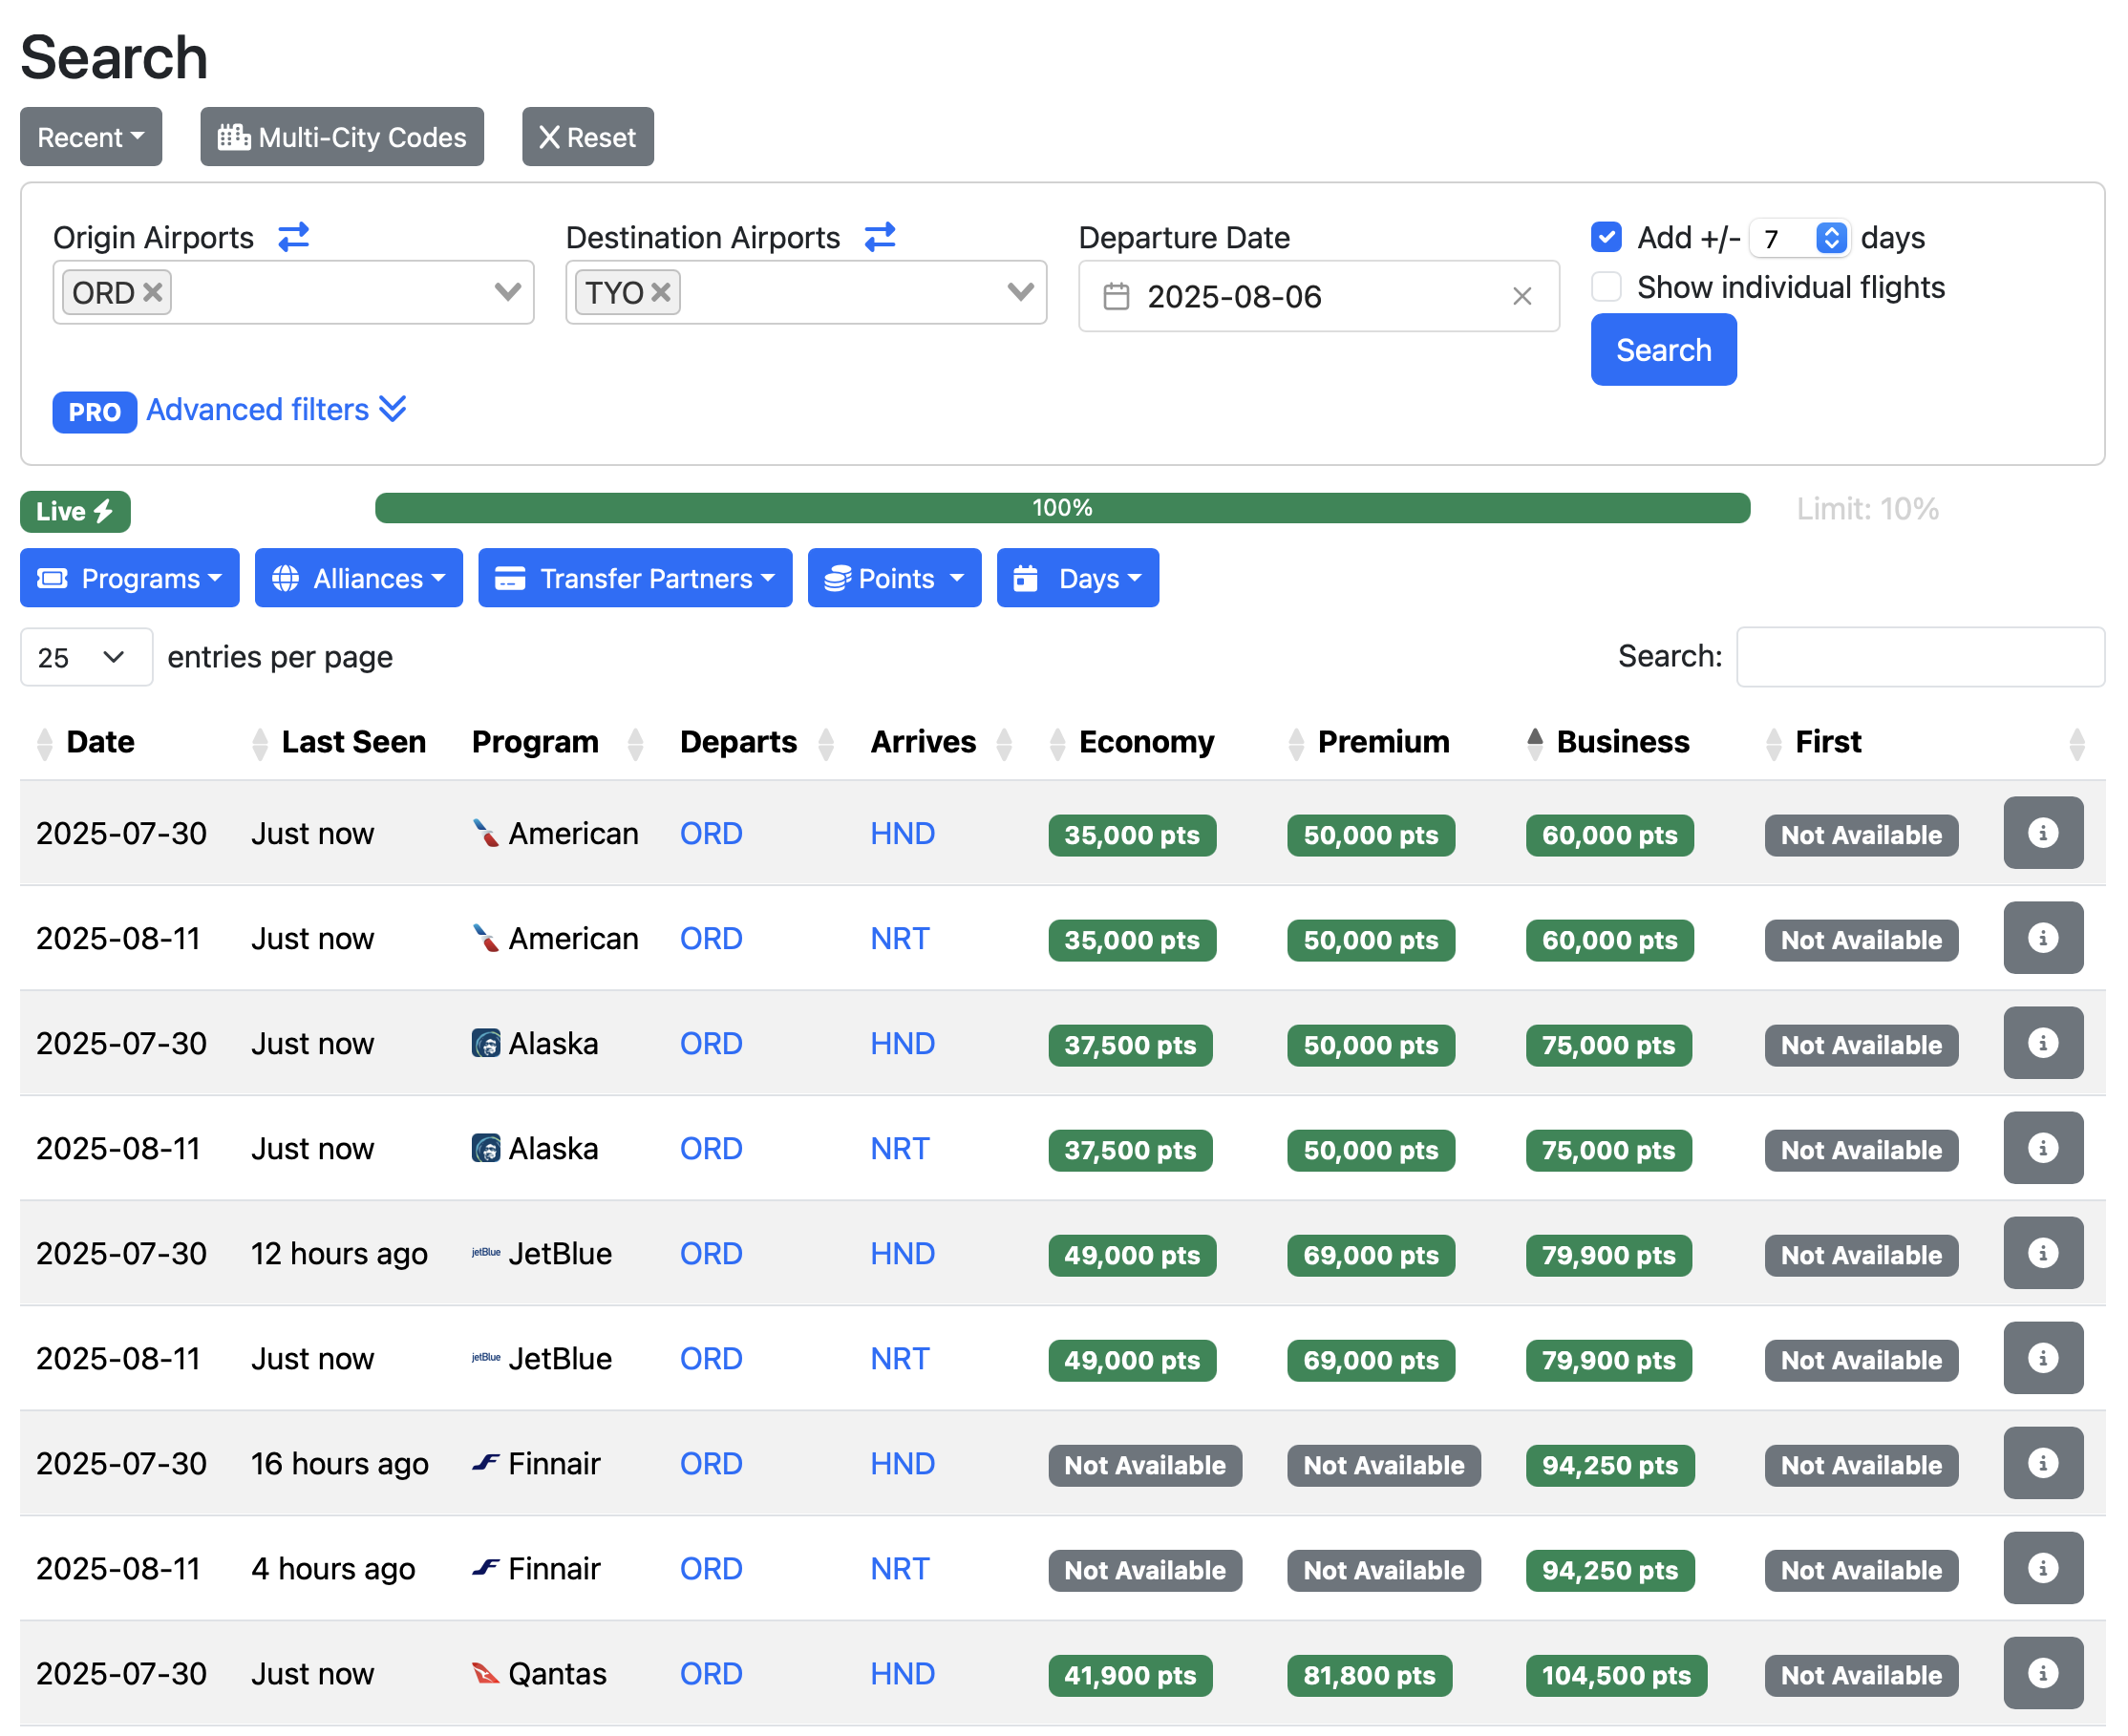Click the Limit: 10% label

1867,509
